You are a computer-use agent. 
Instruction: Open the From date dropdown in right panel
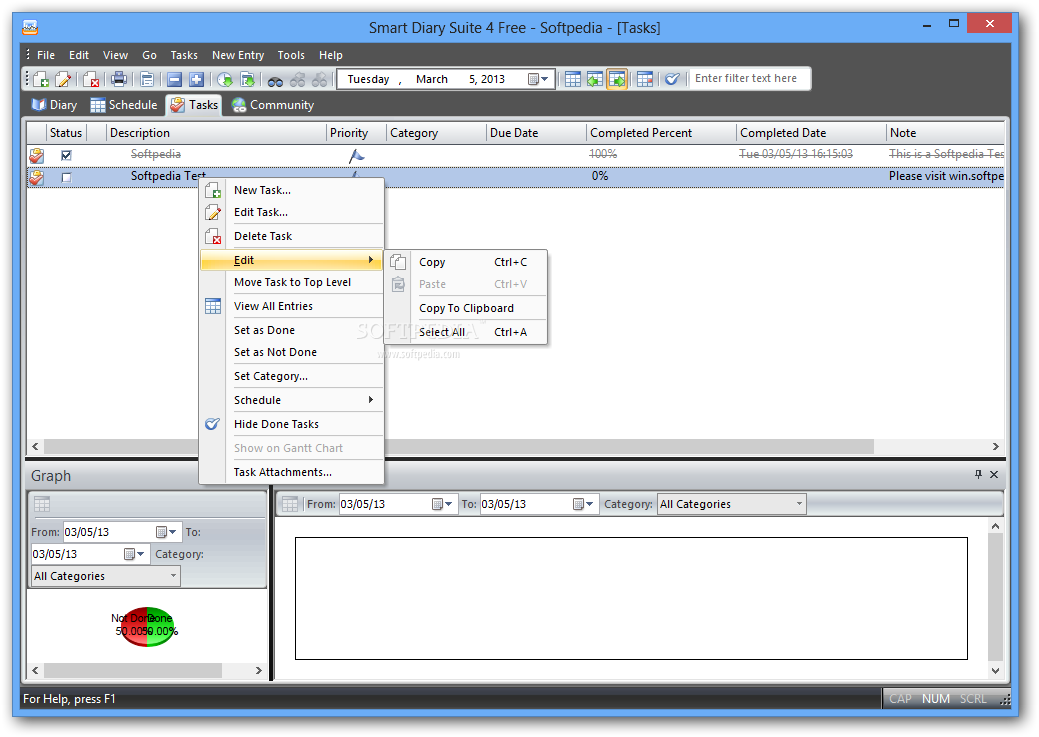click(442, 504)
